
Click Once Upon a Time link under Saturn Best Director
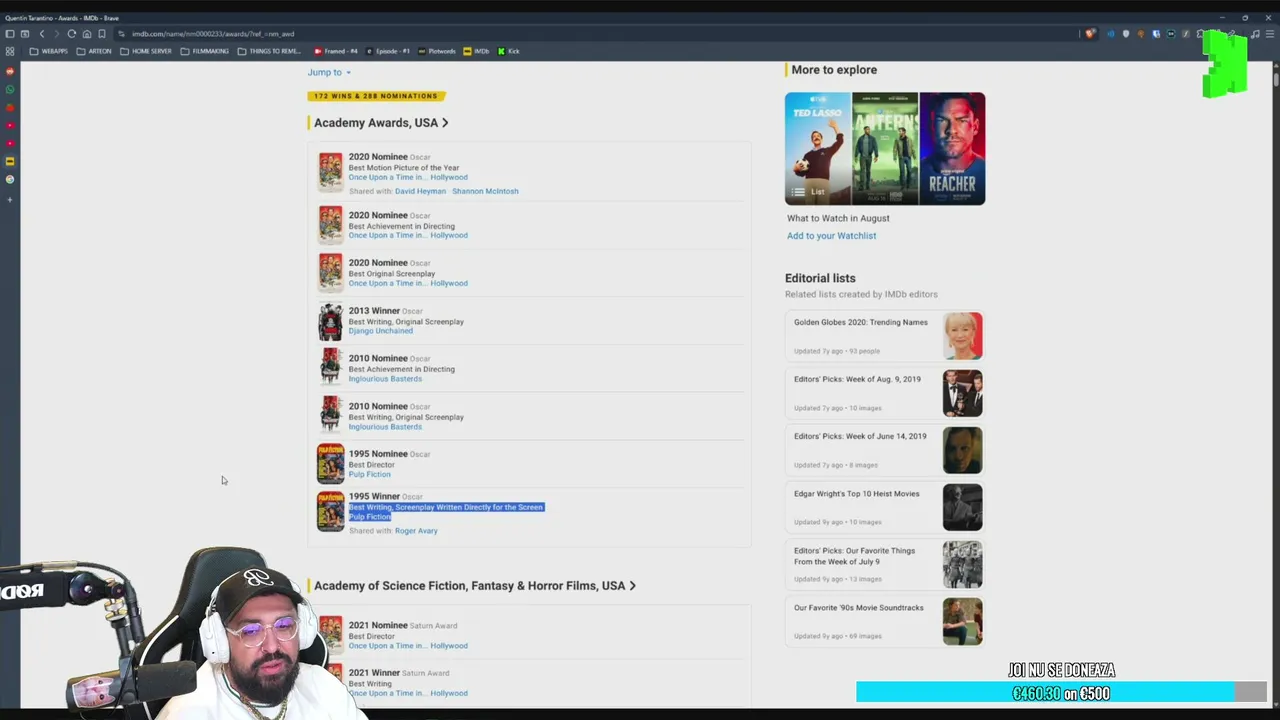(408, 646)
